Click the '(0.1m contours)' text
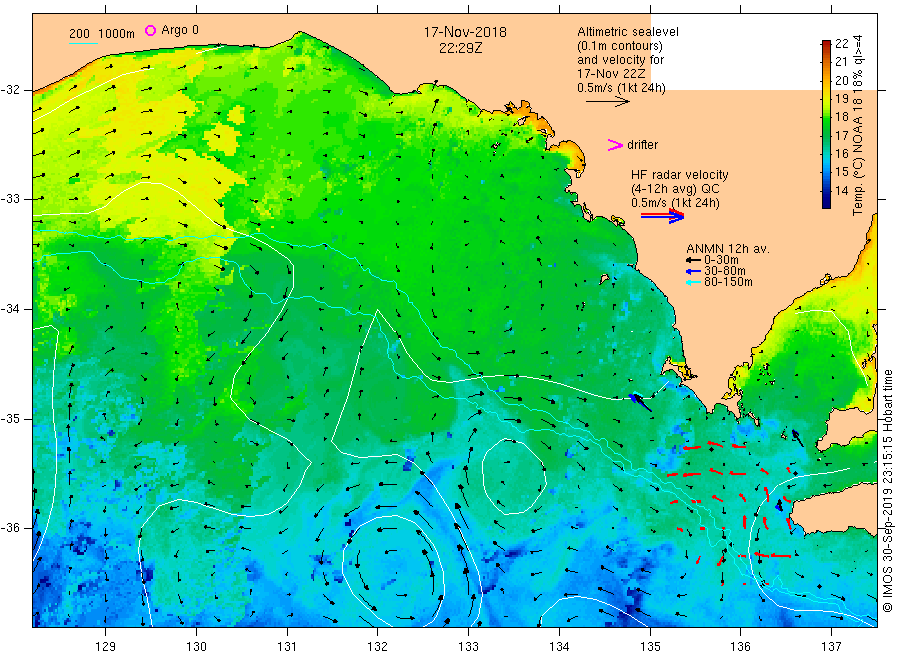Viewport: 900px width, 660px height. pyautogui.click(x=620, y=46)
